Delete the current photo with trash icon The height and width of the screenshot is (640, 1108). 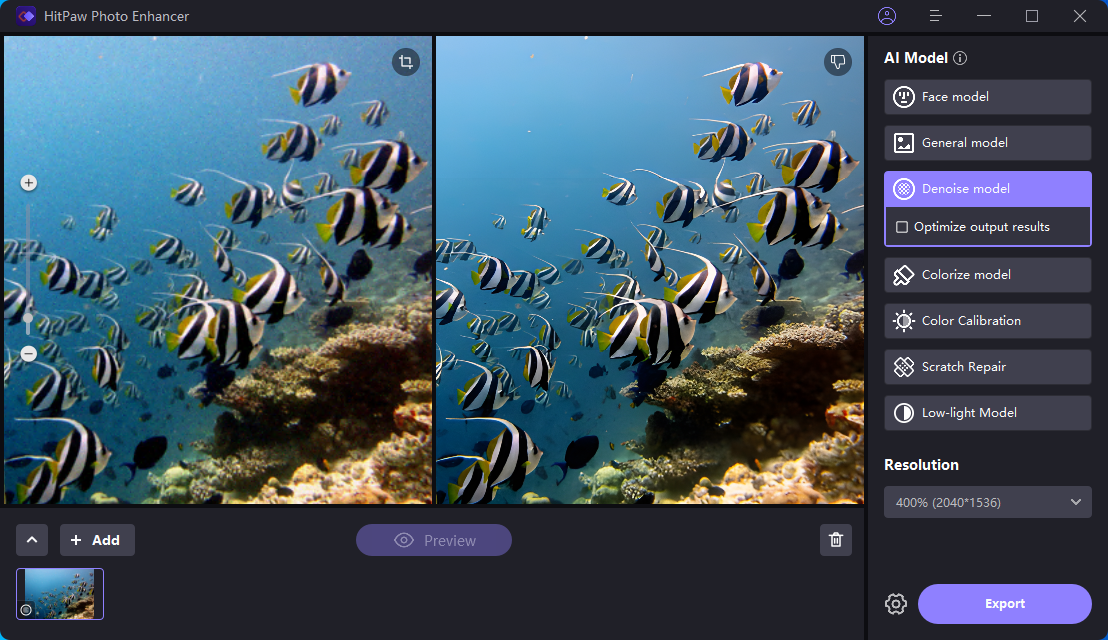(x=836, y=539)
